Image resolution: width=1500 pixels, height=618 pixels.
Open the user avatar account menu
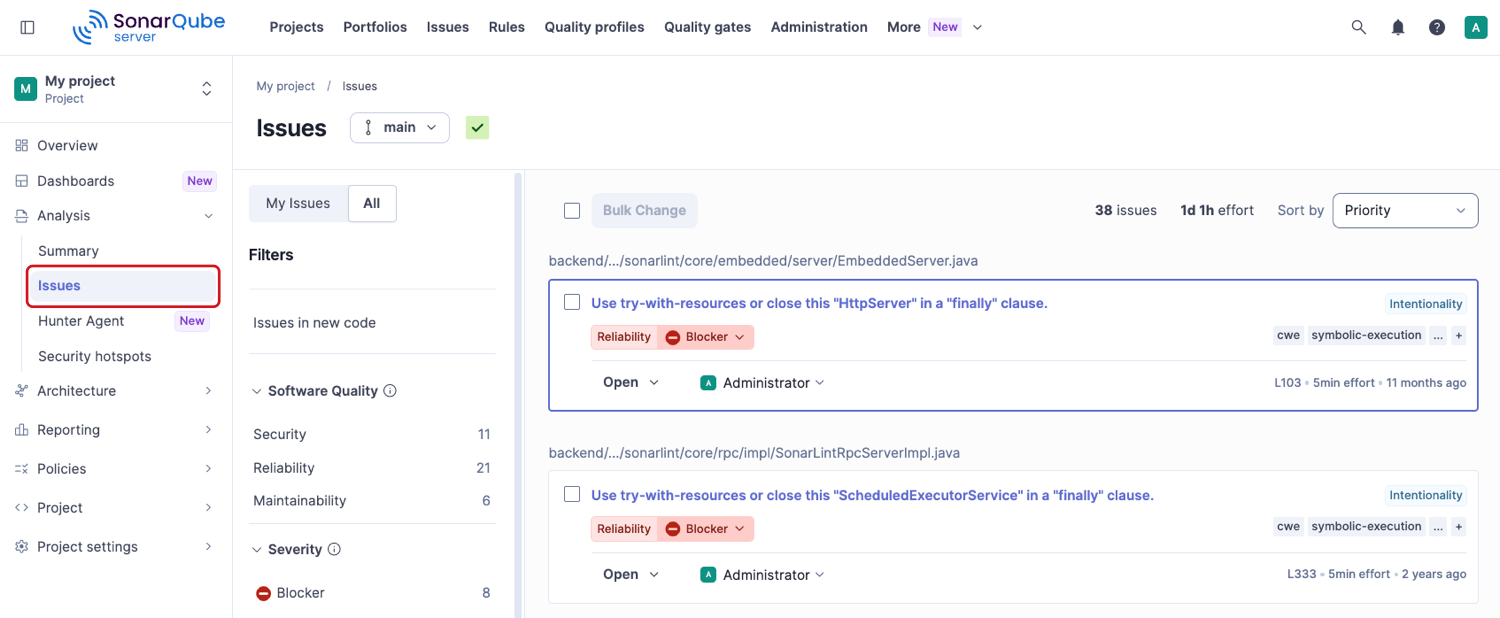click(x=1476, y=27)
